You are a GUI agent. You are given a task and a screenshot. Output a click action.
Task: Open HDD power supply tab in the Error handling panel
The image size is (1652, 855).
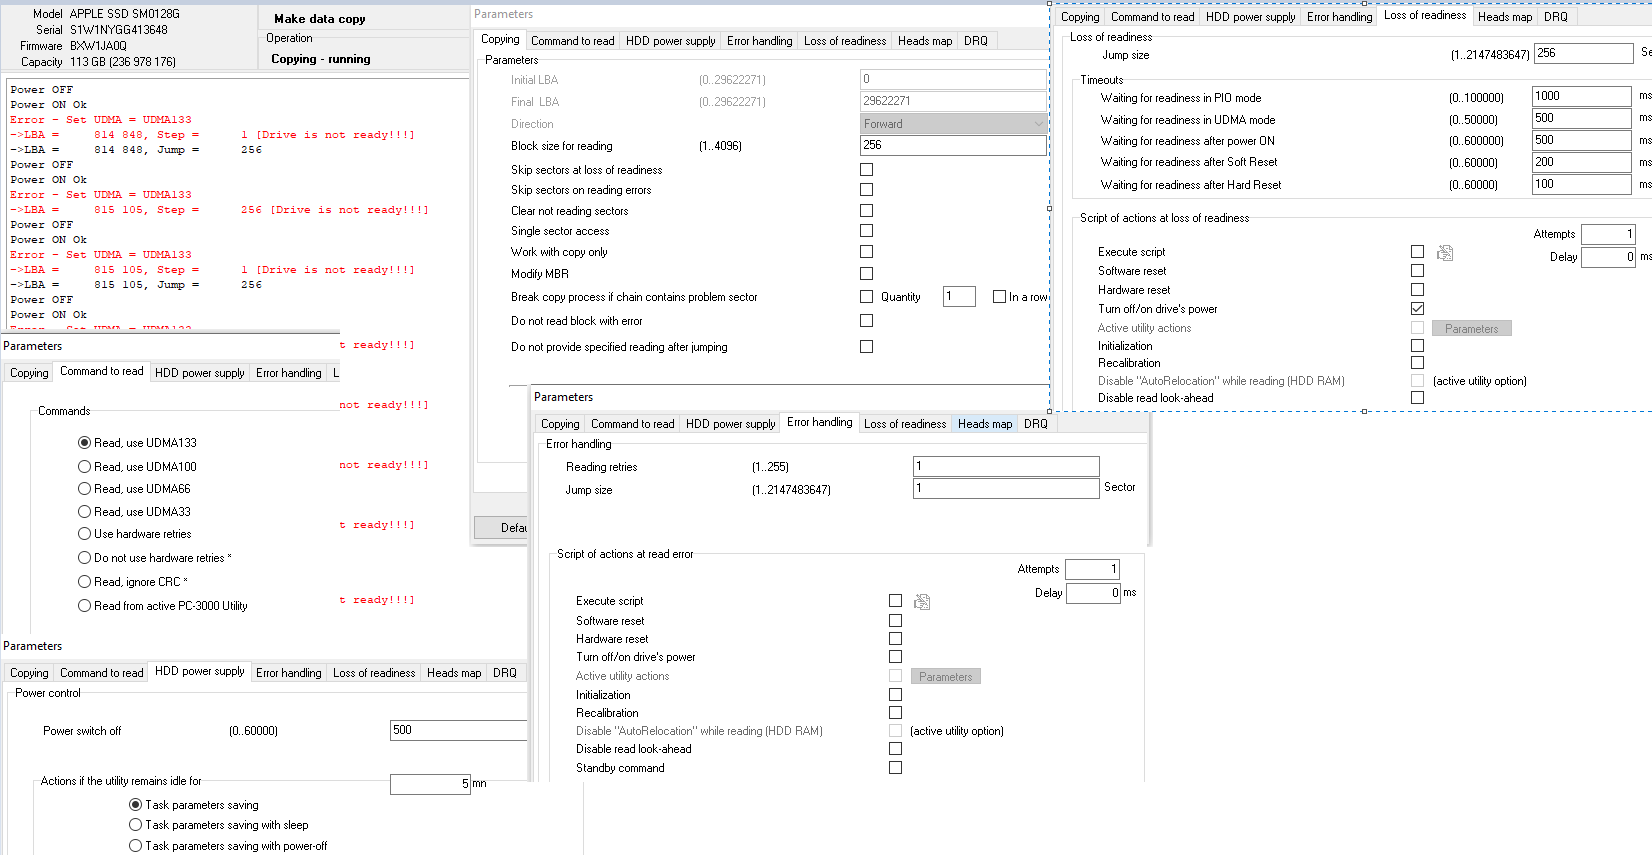730,424
